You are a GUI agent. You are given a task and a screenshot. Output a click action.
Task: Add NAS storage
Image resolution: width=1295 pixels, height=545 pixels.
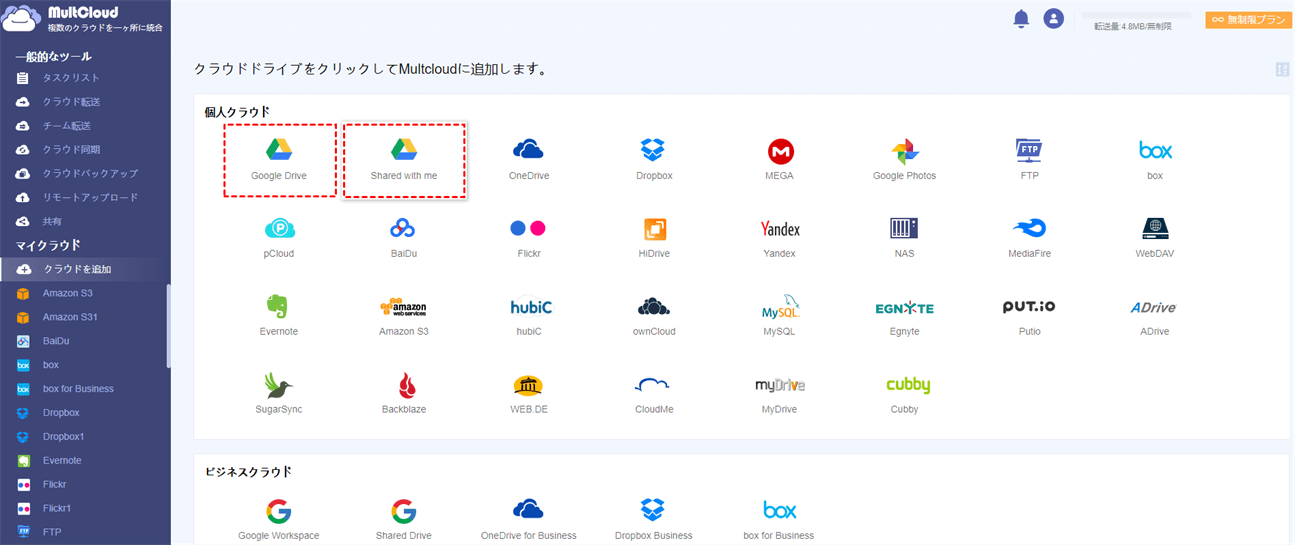[905, 238]
